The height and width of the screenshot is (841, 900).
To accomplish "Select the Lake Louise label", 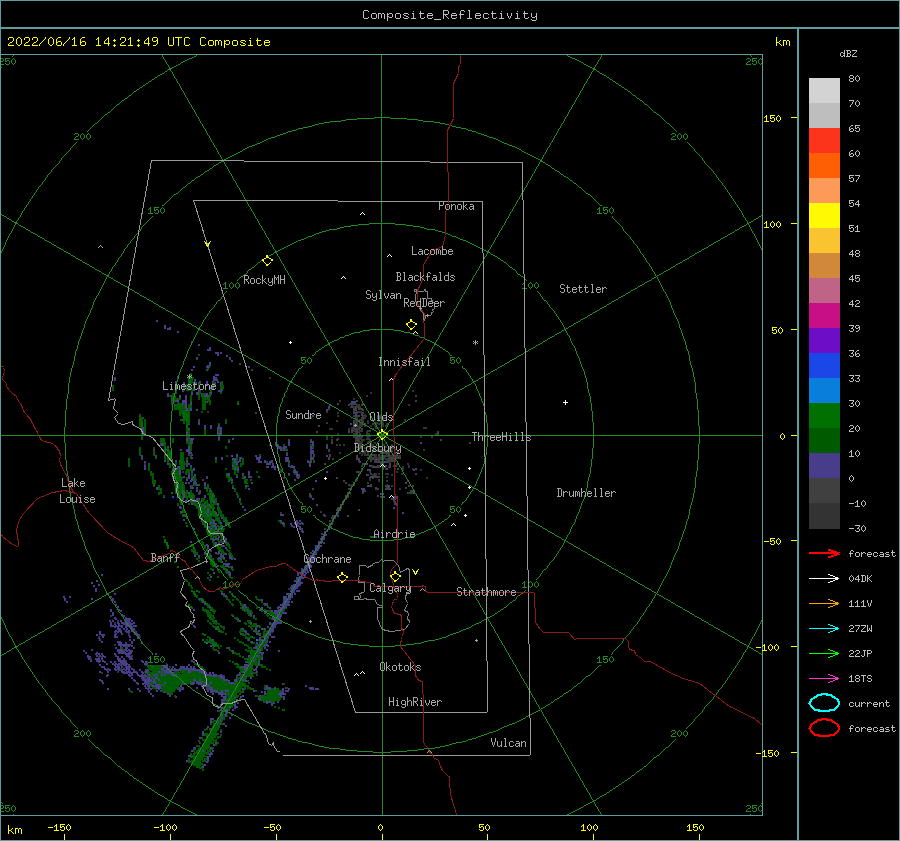I will coord(77,491).
